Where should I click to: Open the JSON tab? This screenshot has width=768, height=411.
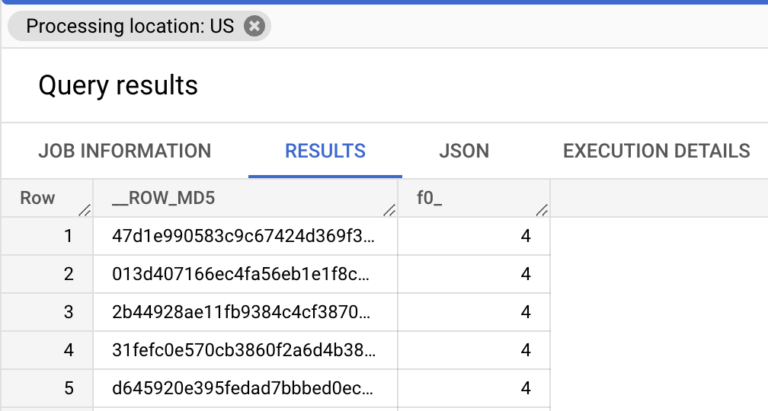coord(464,151)
